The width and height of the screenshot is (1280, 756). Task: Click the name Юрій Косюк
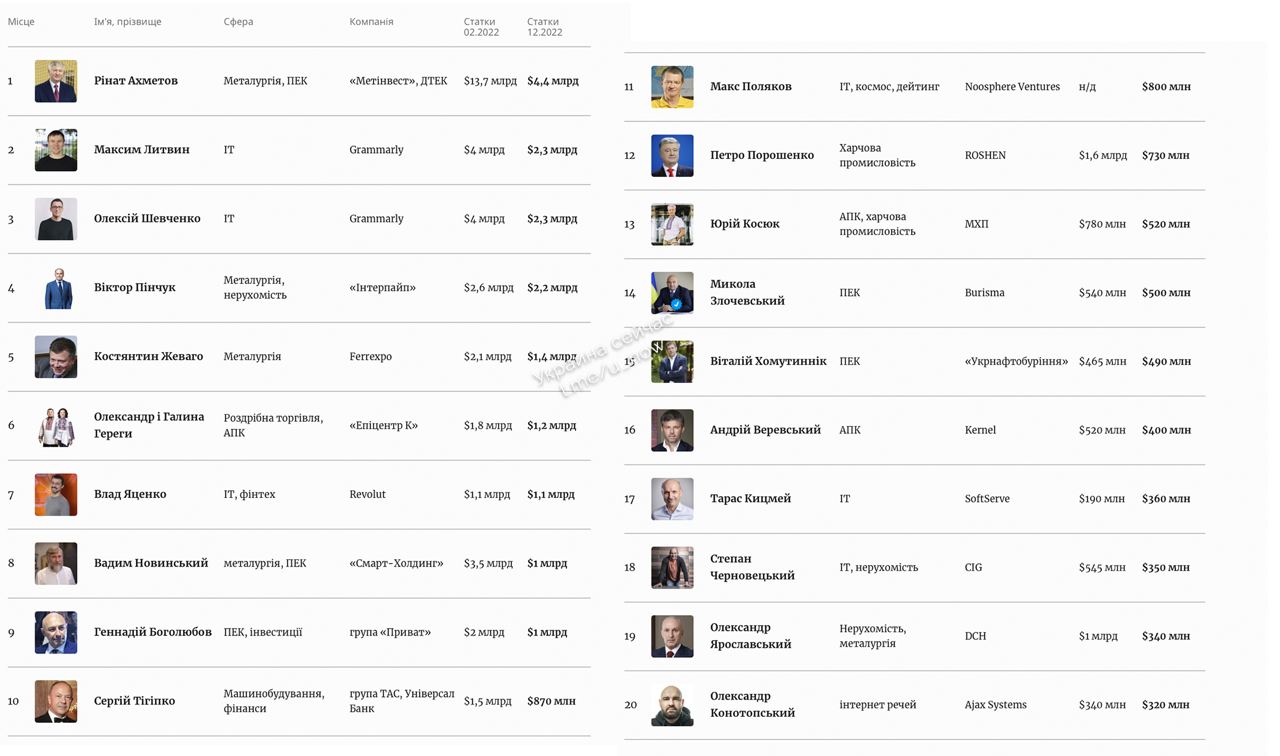[x=745, y=224]
